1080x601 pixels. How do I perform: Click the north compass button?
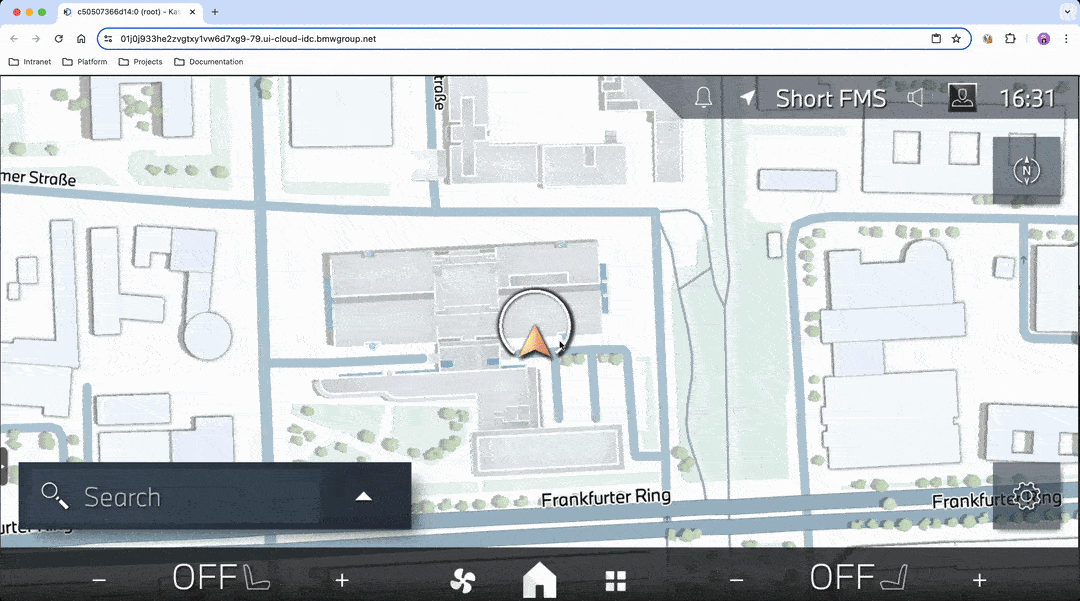1026,171
